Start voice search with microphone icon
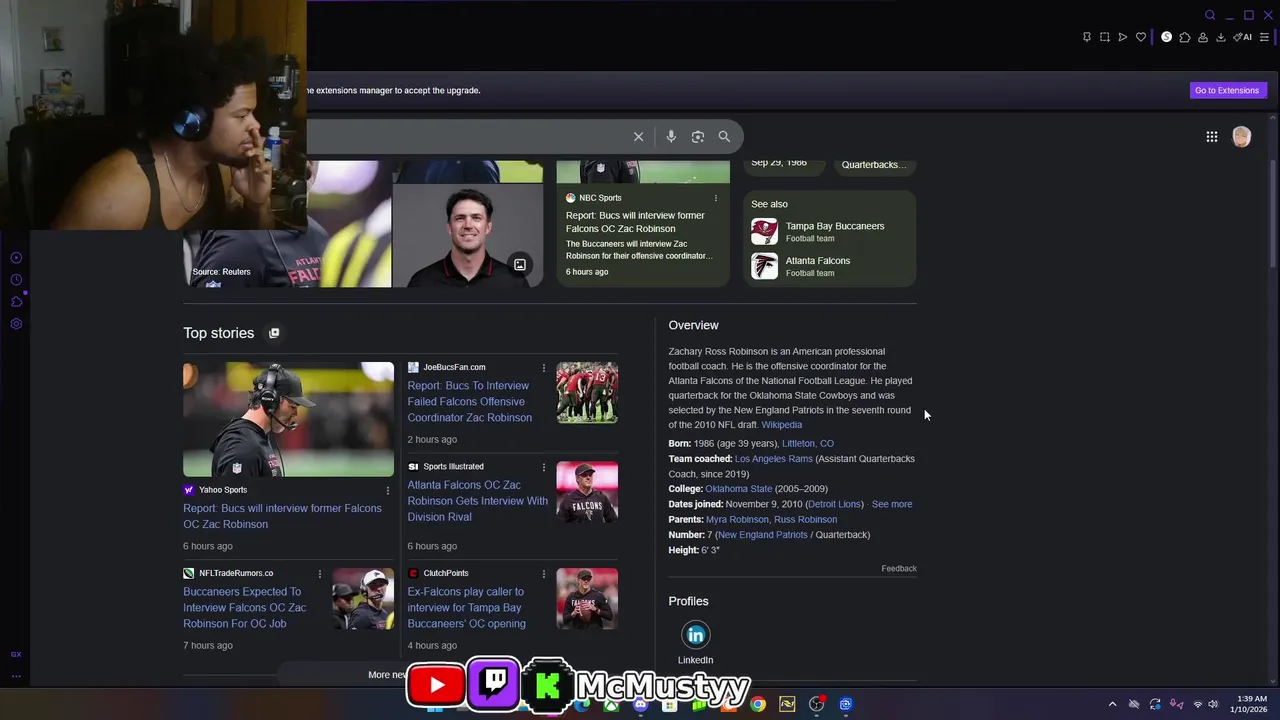This screenshot has width=1280, height=720. click(671, 137)
